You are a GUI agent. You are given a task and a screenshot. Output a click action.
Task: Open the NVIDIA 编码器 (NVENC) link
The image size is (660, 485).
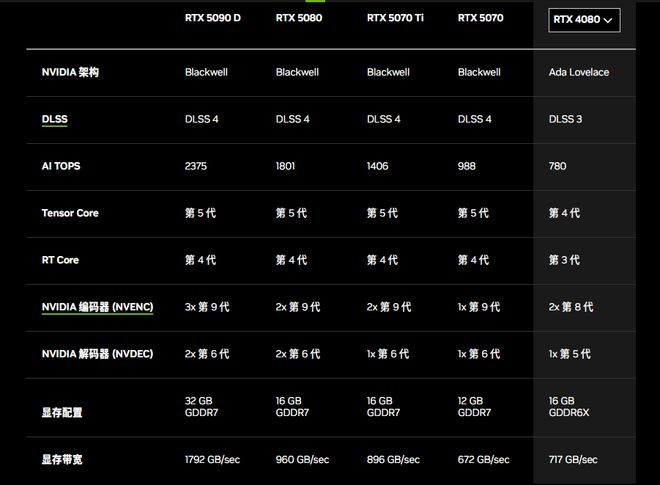[x=97, y=307]
